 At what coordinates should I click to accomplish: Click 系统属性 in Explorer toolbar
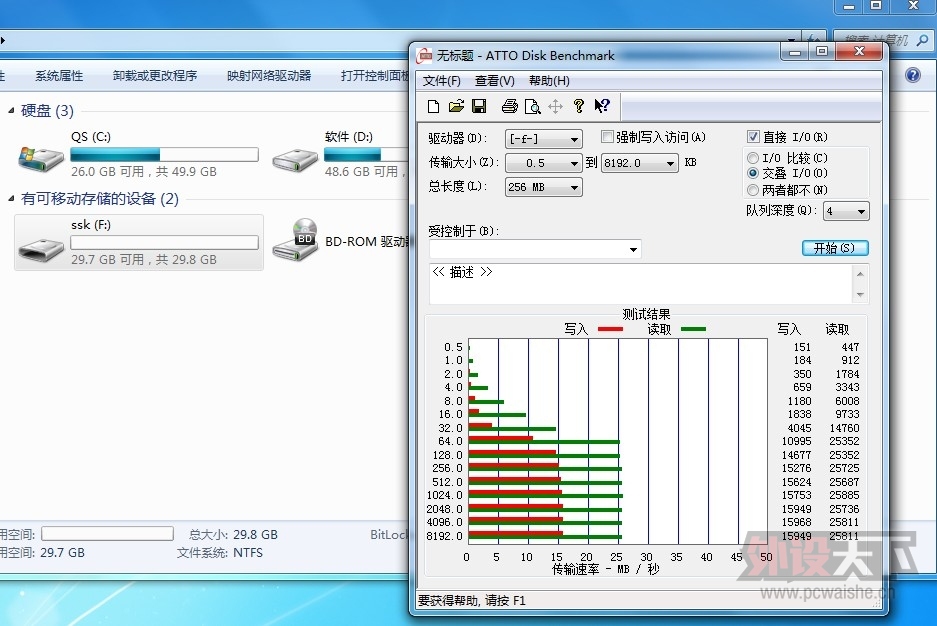(x=59, y=75)
